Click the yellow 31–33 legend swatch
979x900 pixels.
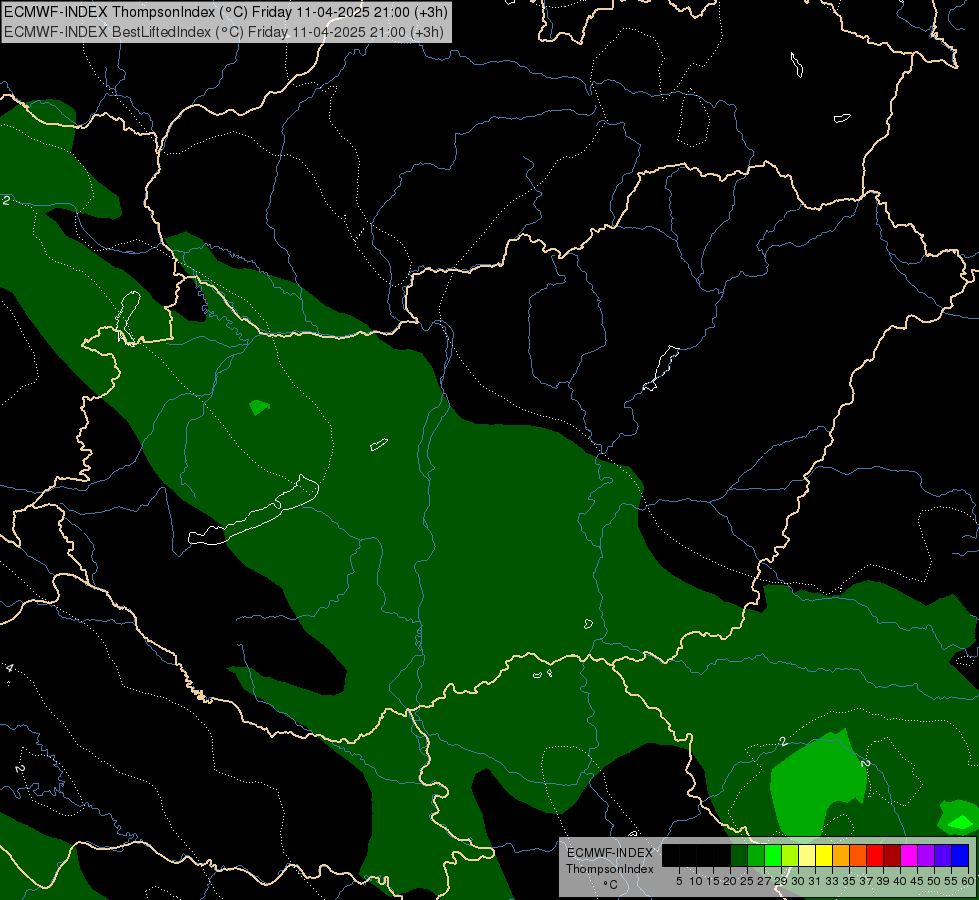click(x=824, y=855)
